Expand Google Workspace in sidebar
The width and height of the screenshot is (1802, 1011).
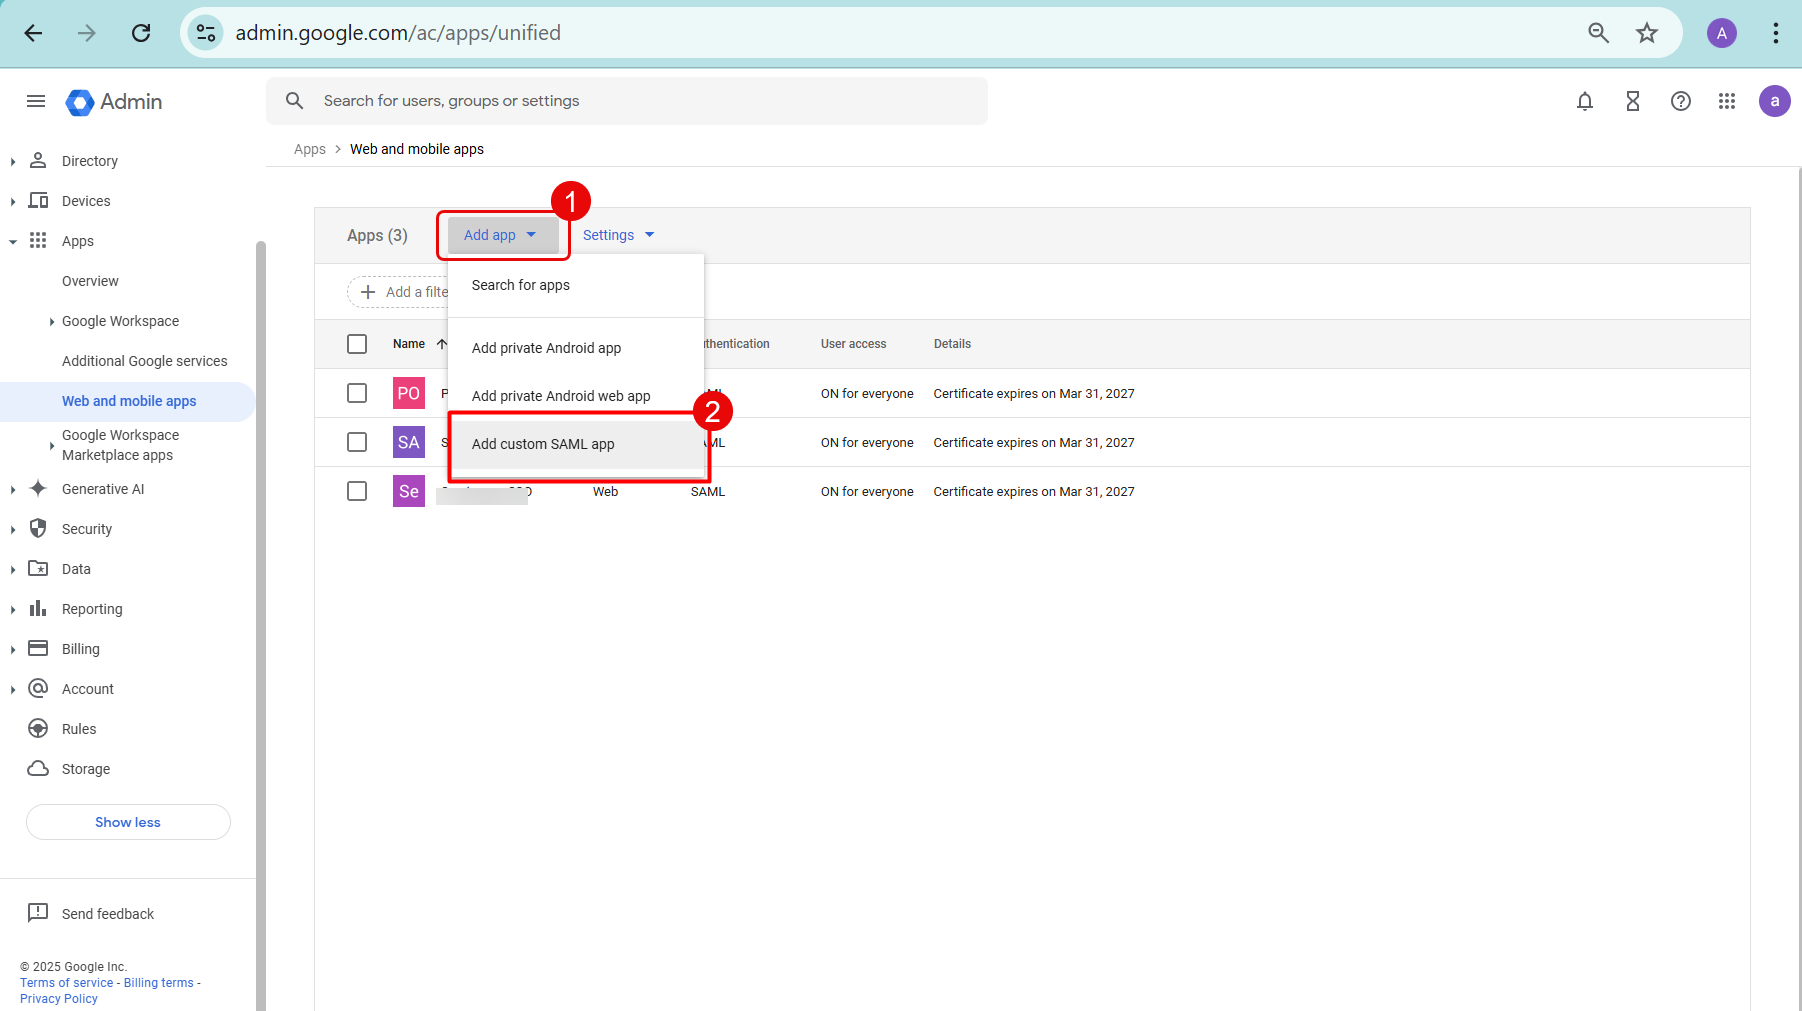(120, 321)
